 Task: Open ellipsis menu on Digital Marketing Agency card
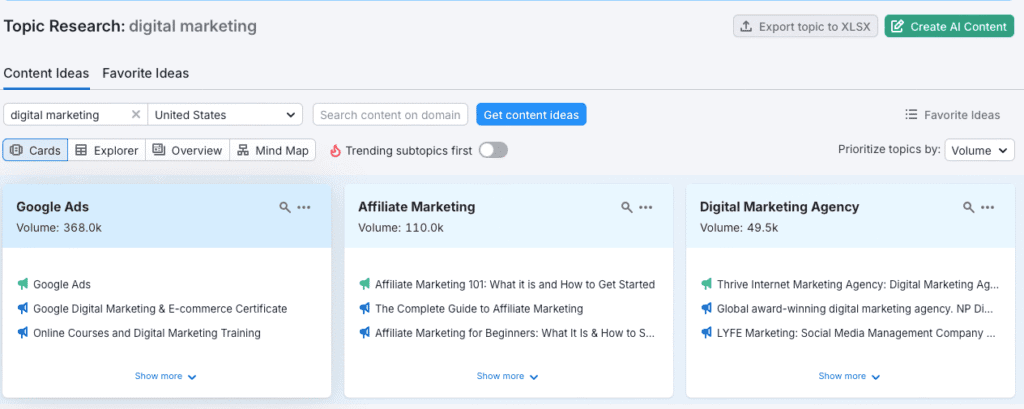click(988, 207)
